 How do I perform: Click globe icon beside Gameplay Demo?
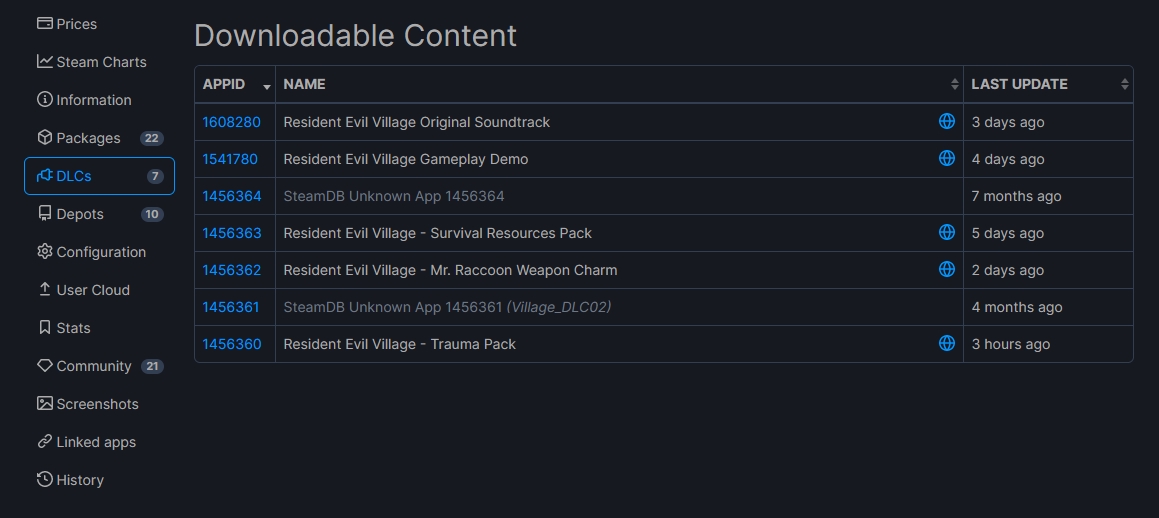[x=946, y=158]
